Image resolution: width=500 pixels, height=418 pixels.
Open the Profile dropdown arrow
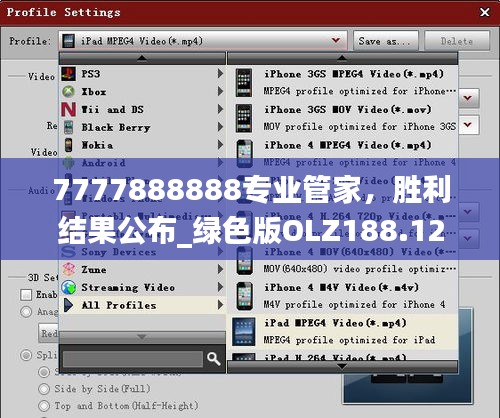336,41
